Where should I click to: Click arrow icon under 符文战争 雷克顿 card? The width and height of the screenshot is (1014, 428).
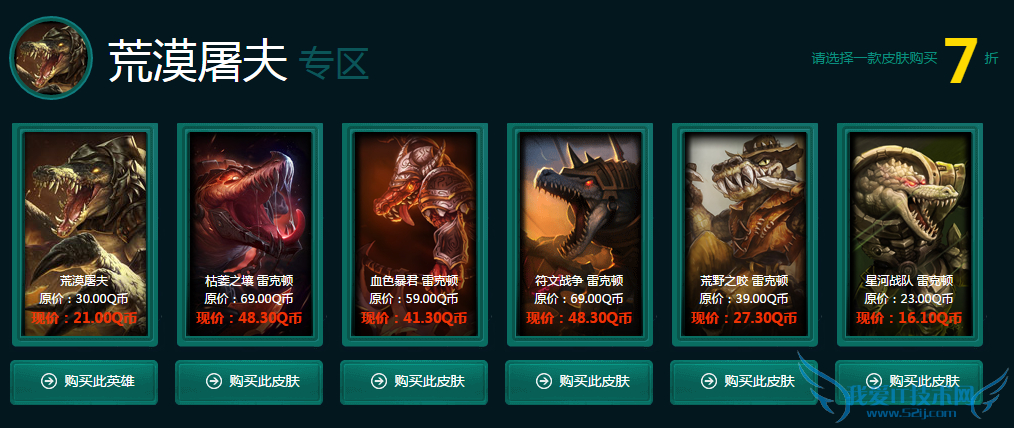[x=544, y=381]
